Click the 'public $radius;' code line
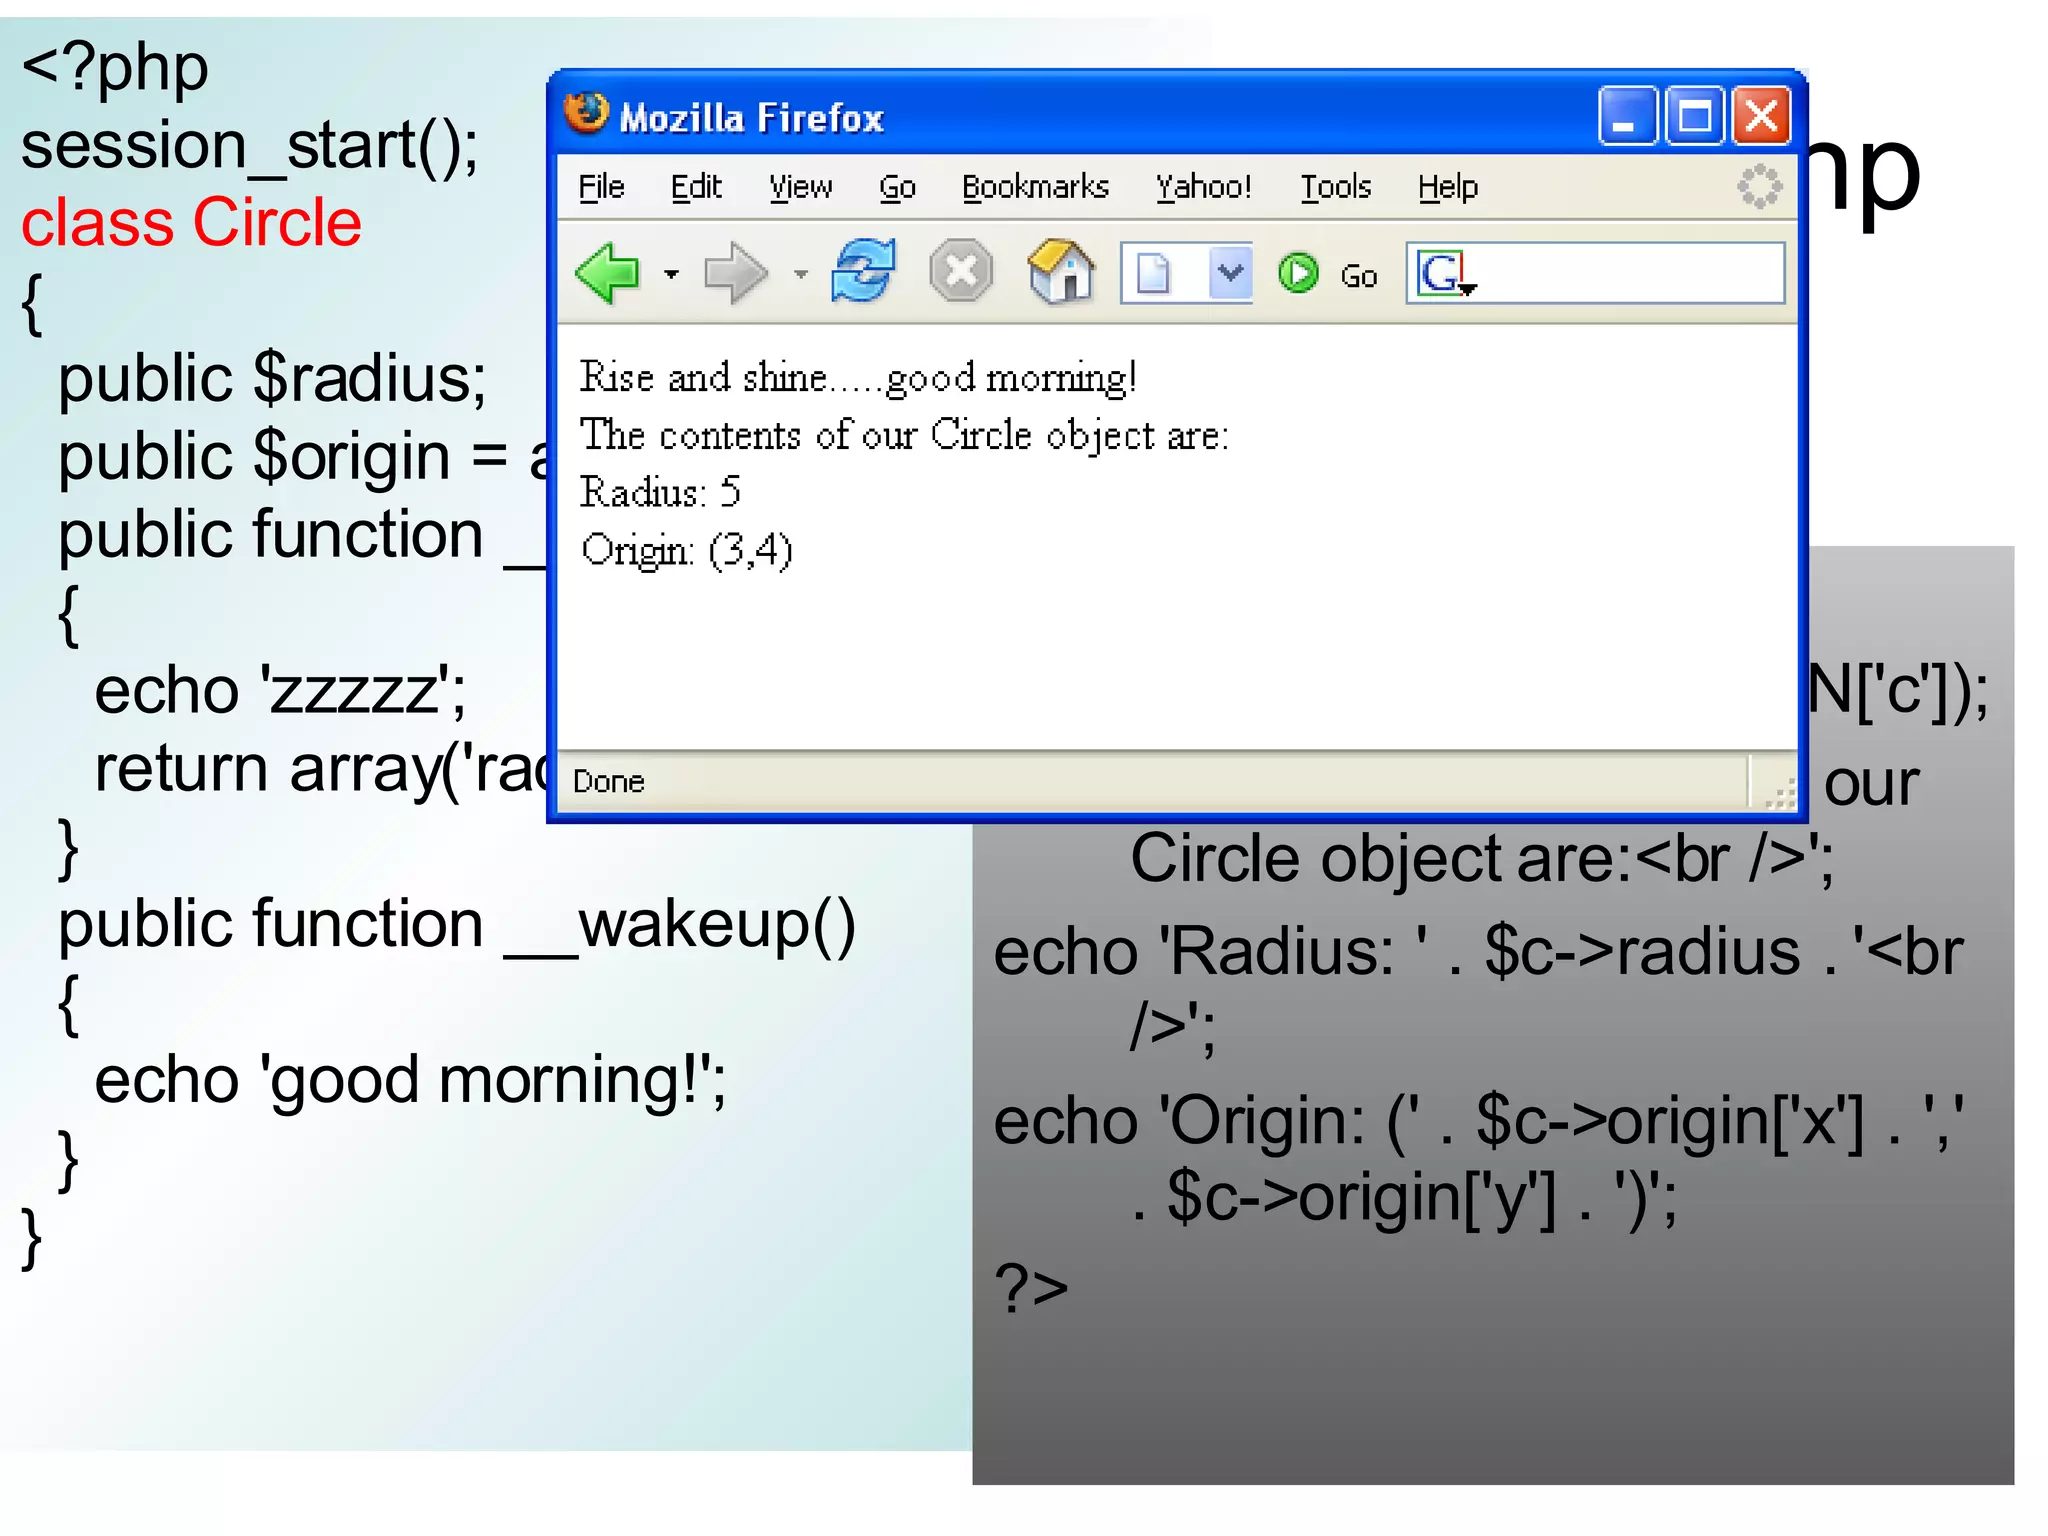 click(272, 379)
